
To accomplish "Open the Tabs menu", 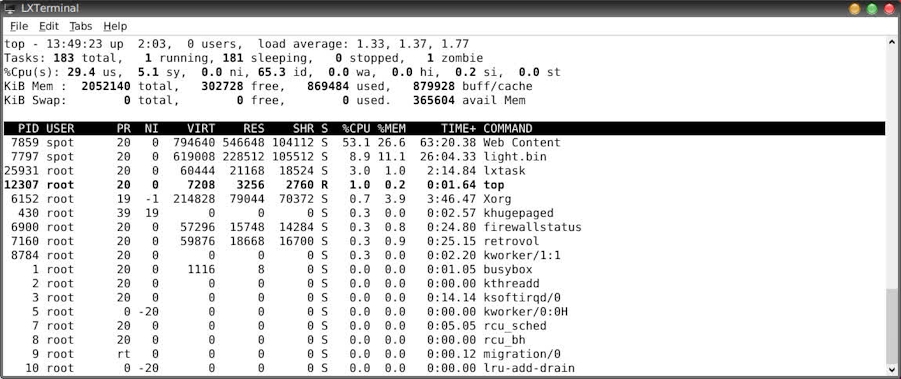I will coord(81,26).
